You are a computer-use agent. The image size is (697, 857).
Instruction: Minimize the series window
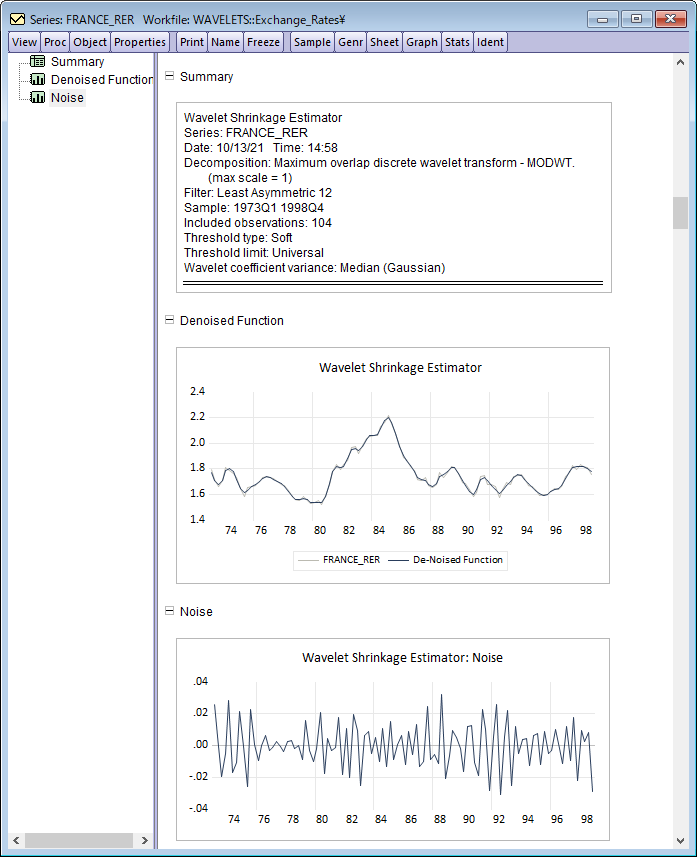[602, 19]
